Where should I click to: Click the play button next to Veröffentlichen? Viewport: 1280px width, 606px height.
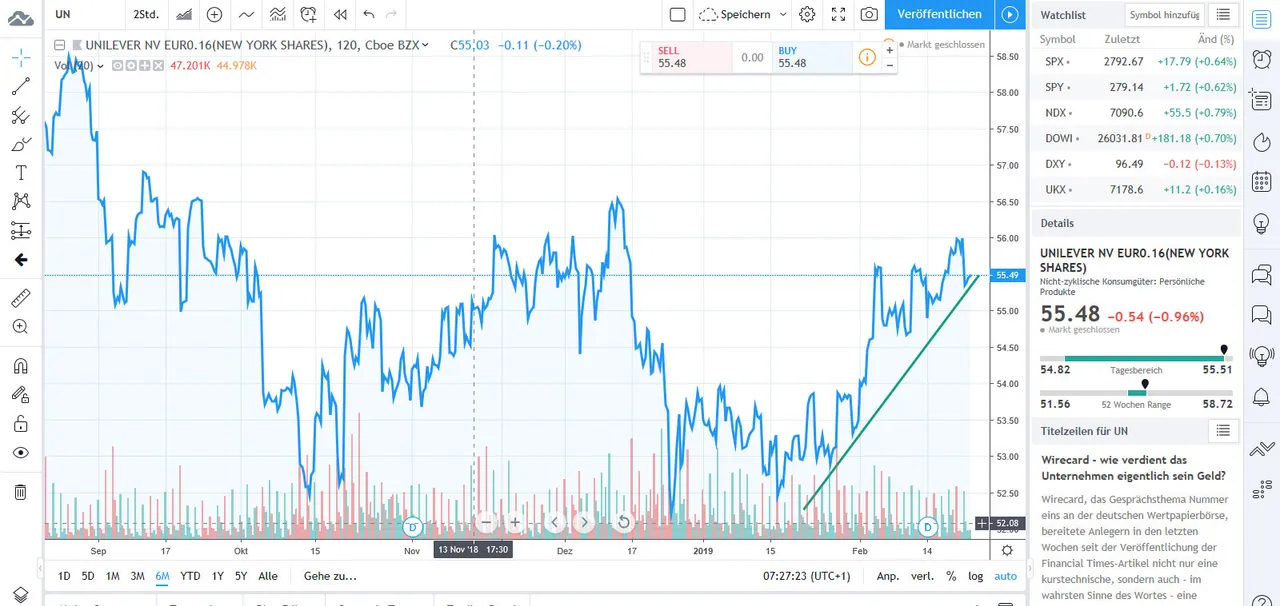[x=1010, y=14]
